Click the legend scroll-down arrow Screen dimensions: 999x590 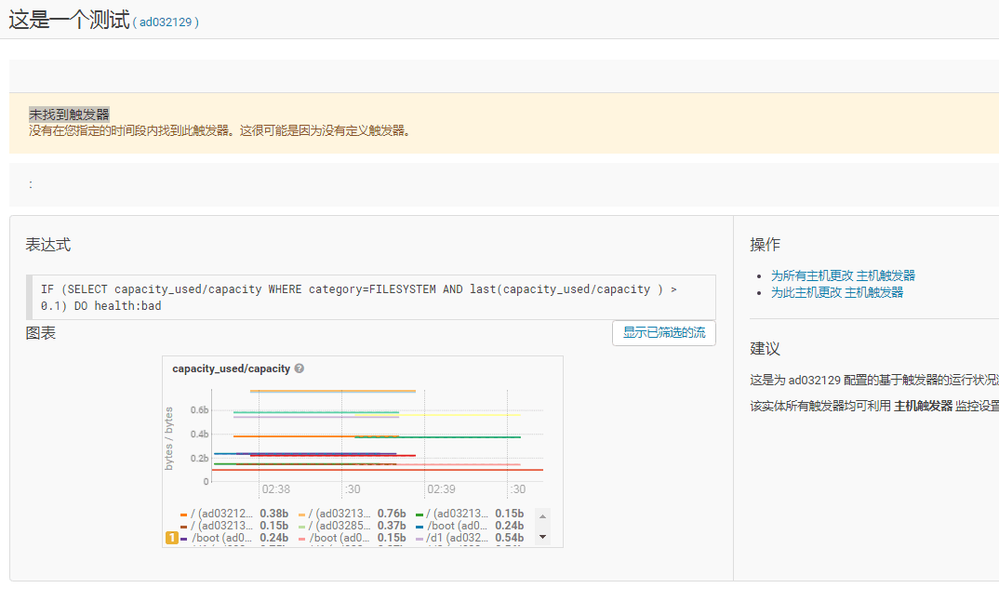(541, 539)
